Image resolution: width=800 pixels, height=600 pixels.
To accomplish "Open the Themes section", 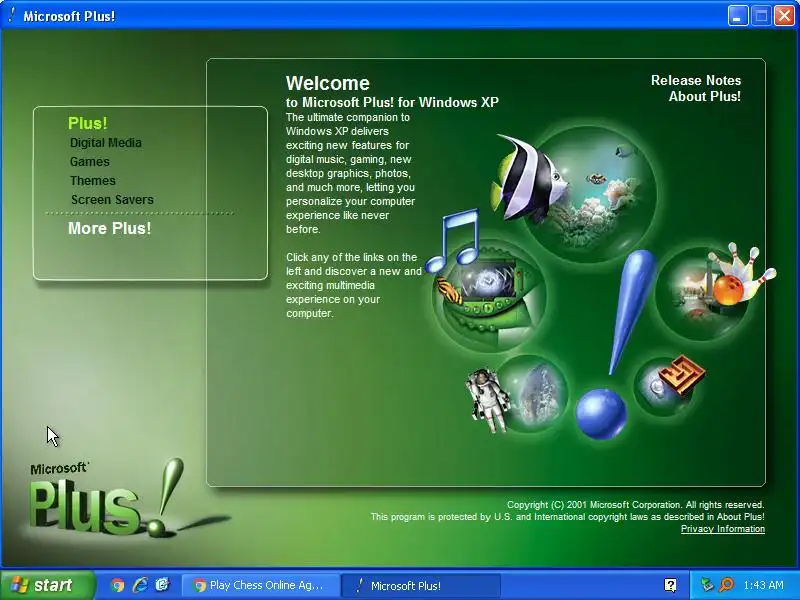I will coord(93,181).
